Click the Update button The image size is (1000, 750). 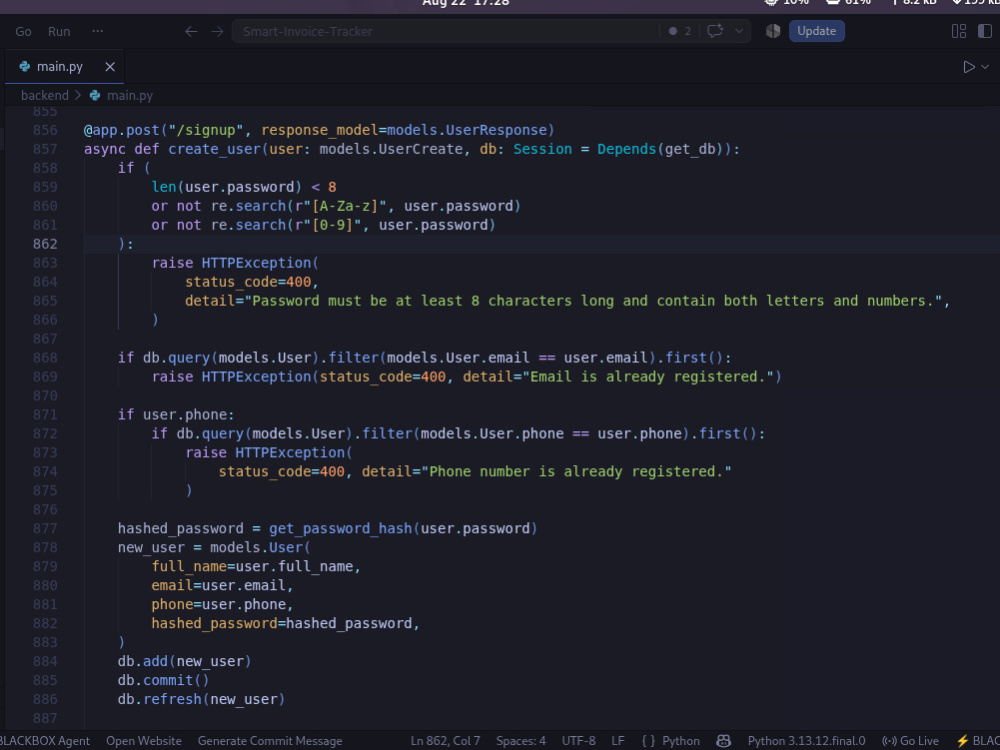pos(816,31)
